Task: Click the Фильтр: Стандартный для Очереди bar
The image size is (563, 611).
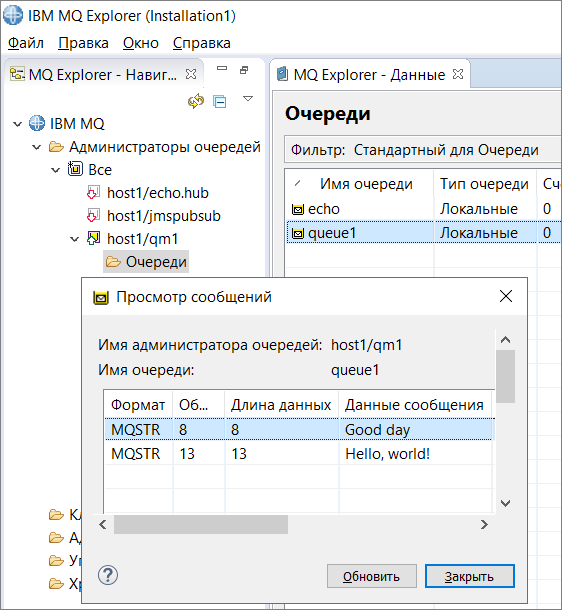Action: pos(423,150)
